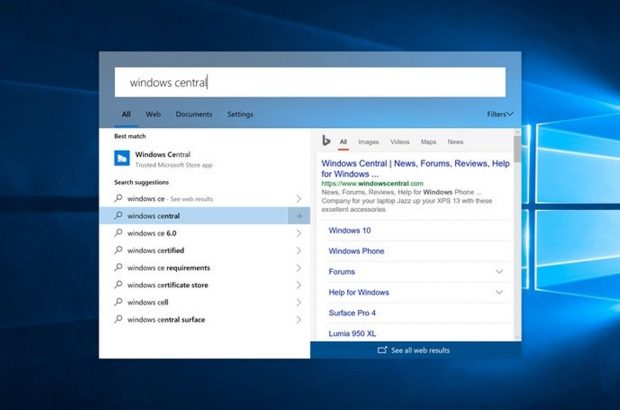Open the Help for Windows sublink
The height and width of the screenshot is (410, 620).
pyautogui.click(x=359, y=292)
